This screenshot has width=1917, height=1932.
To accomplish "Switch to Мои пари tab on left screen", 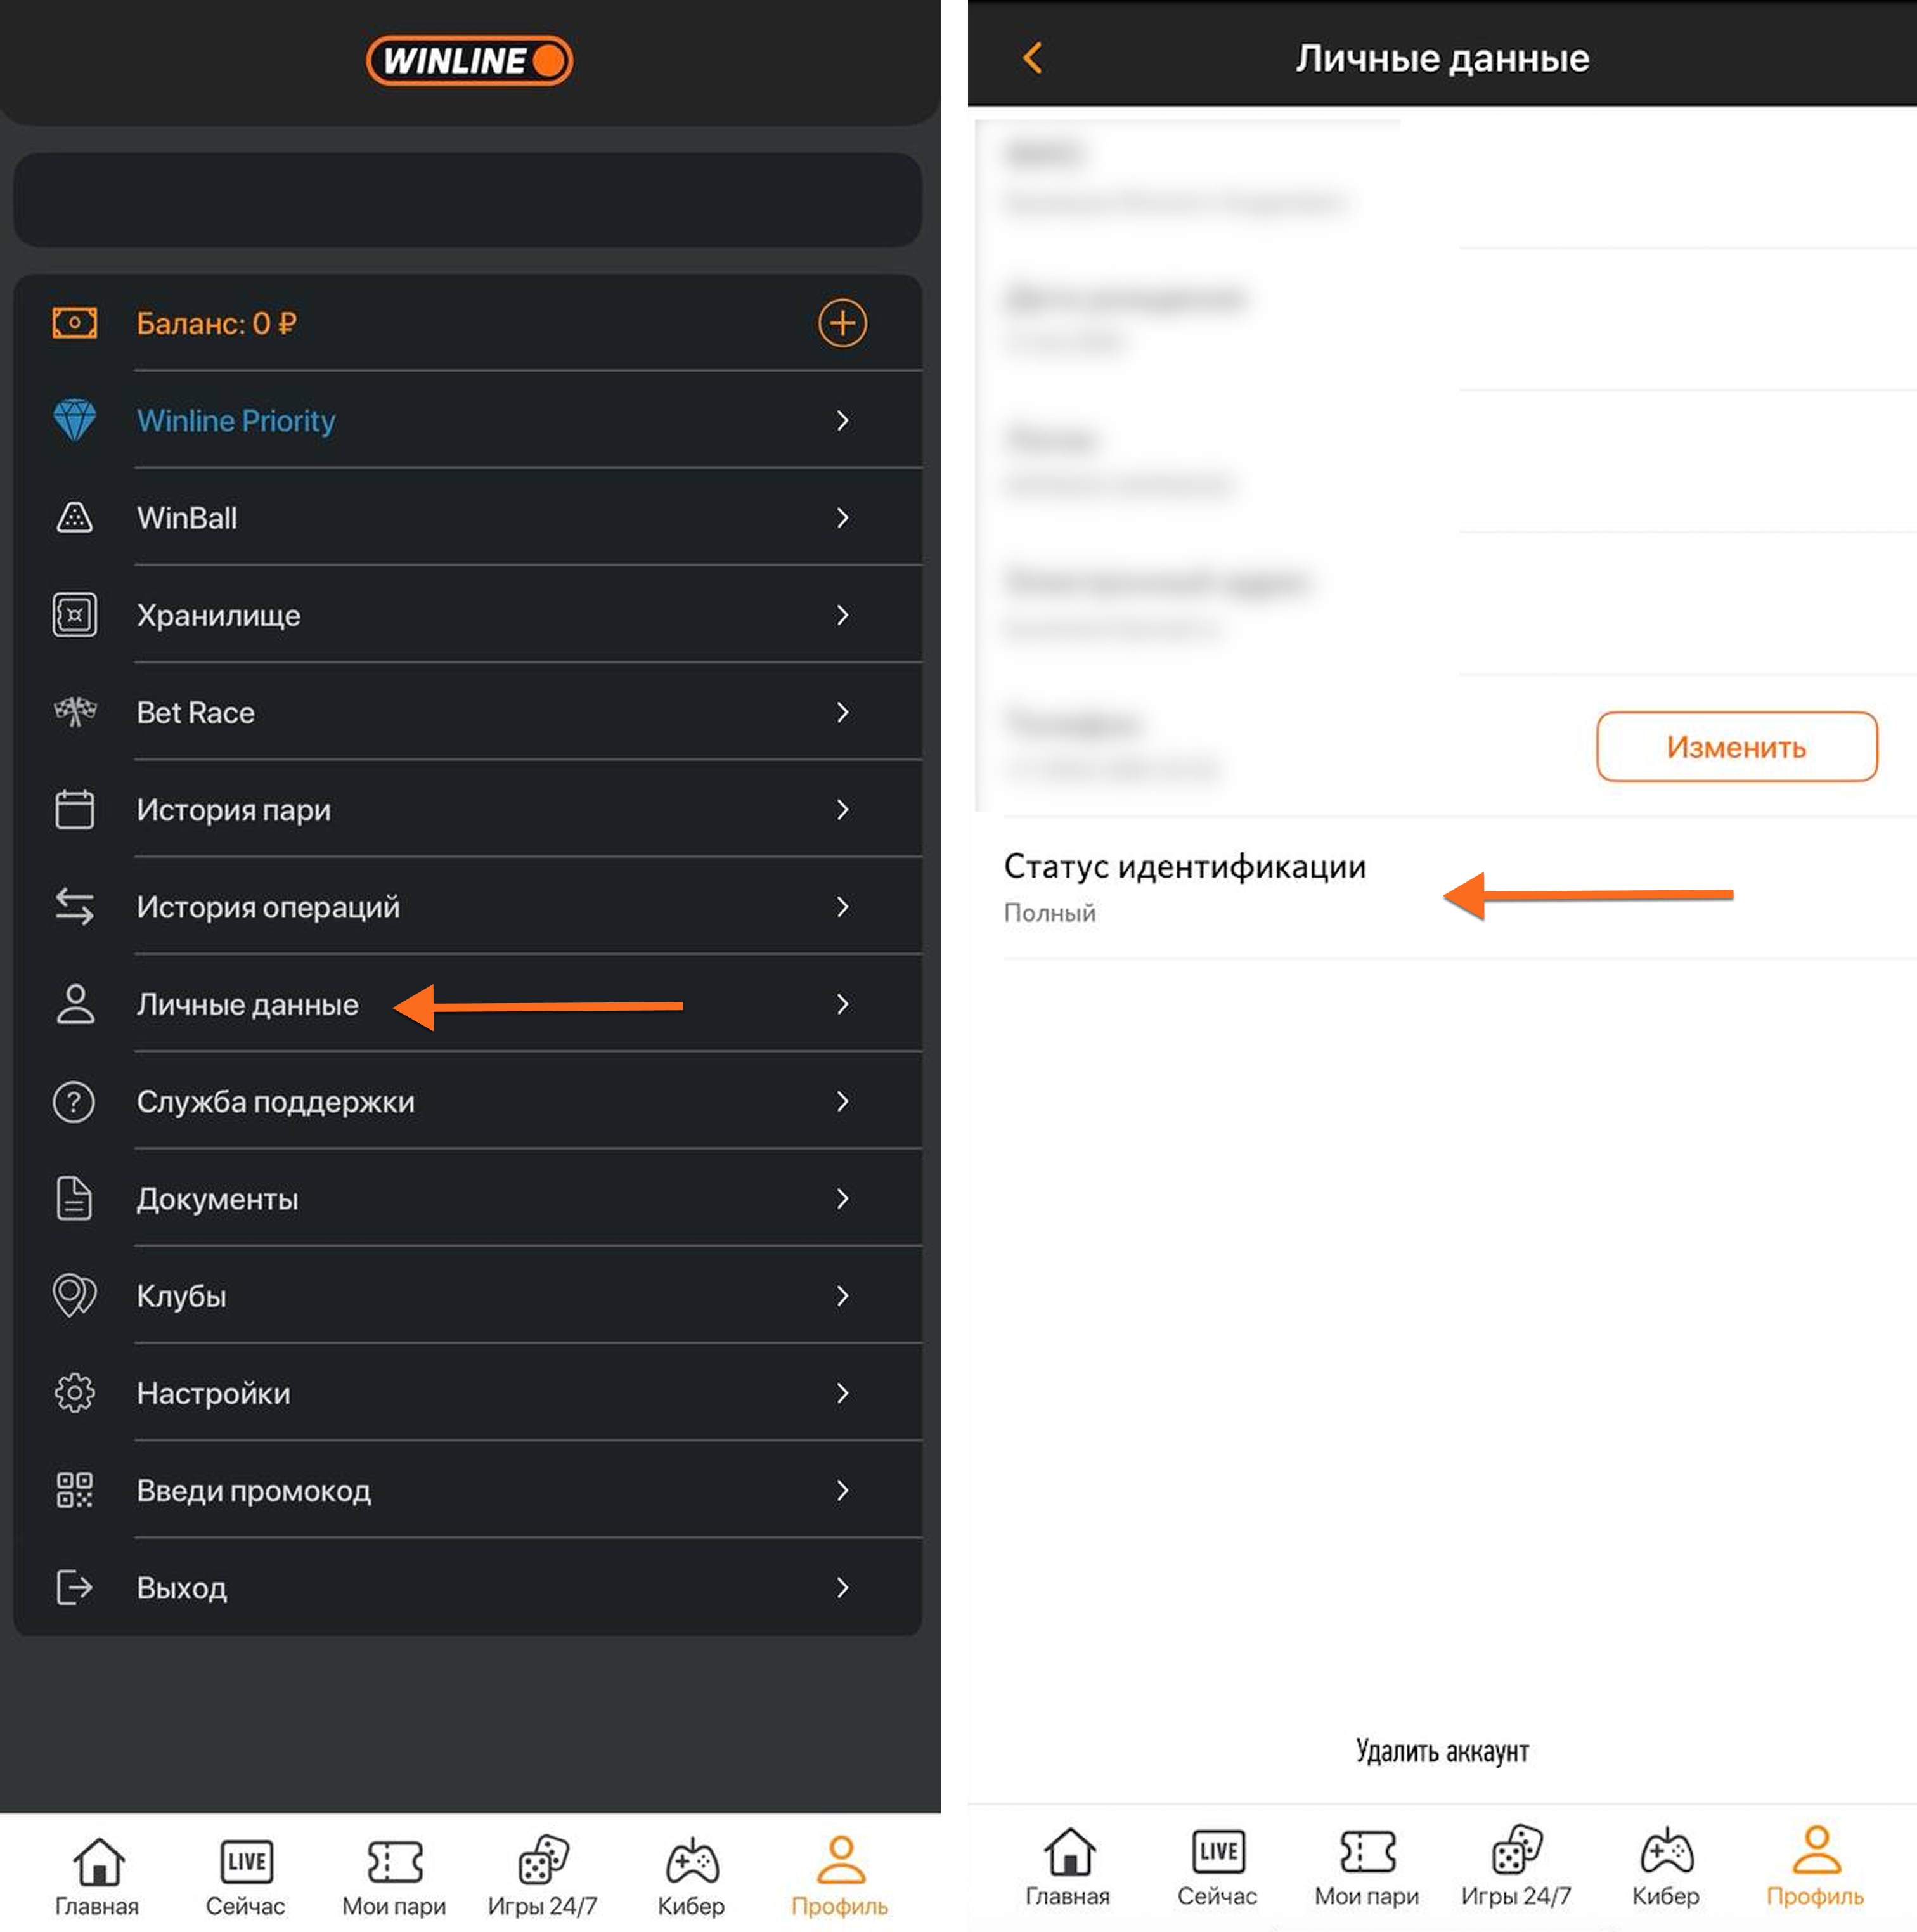I will [x=394, y=1877].
